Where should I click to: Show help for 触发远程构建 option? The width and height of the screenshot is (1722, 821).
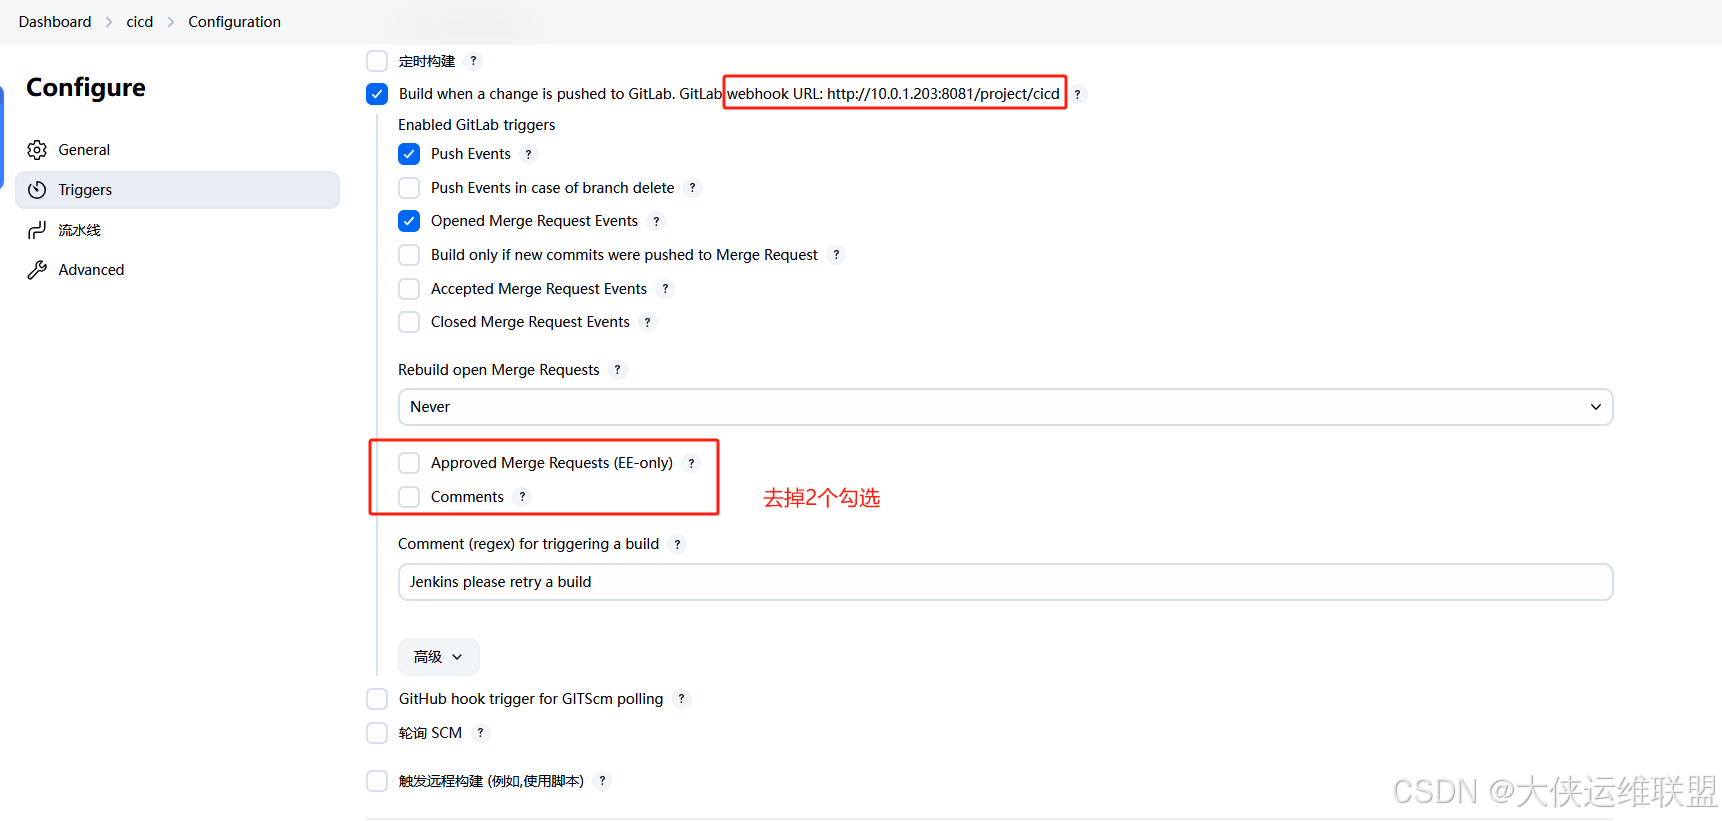tap(602, 781)
